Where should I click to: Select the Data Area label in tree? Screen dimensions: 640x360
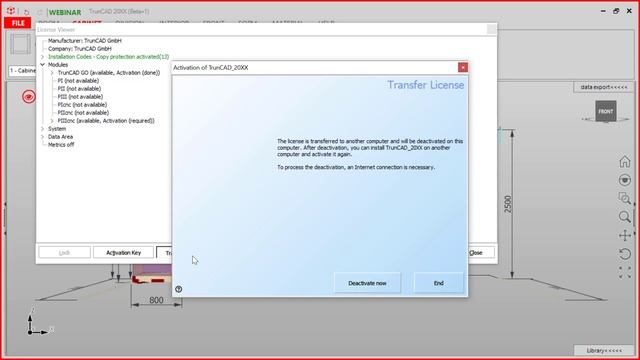pyautogui.click(x=60, y=137)
